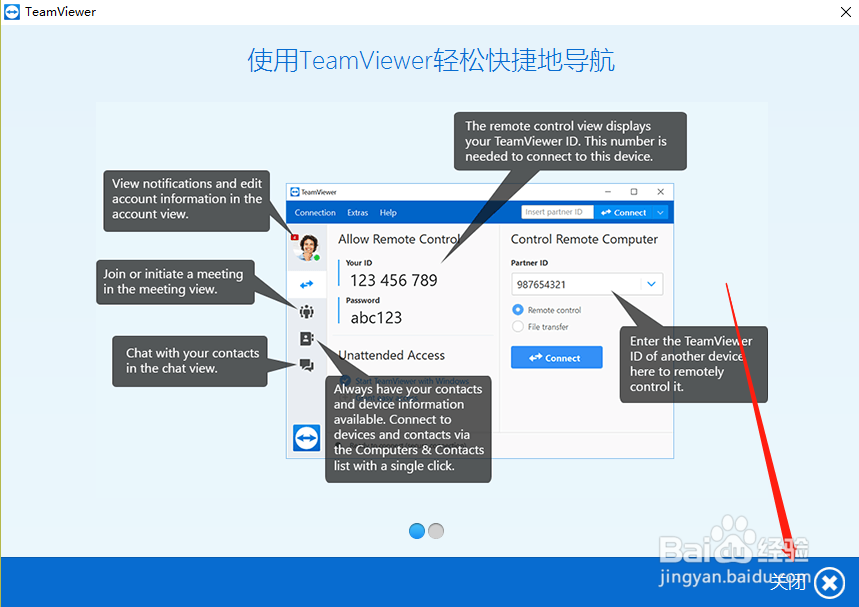Open the Connection menu in the illustrated window
Image resolution: width=859 pixels, height=607 pixels.
315,213
